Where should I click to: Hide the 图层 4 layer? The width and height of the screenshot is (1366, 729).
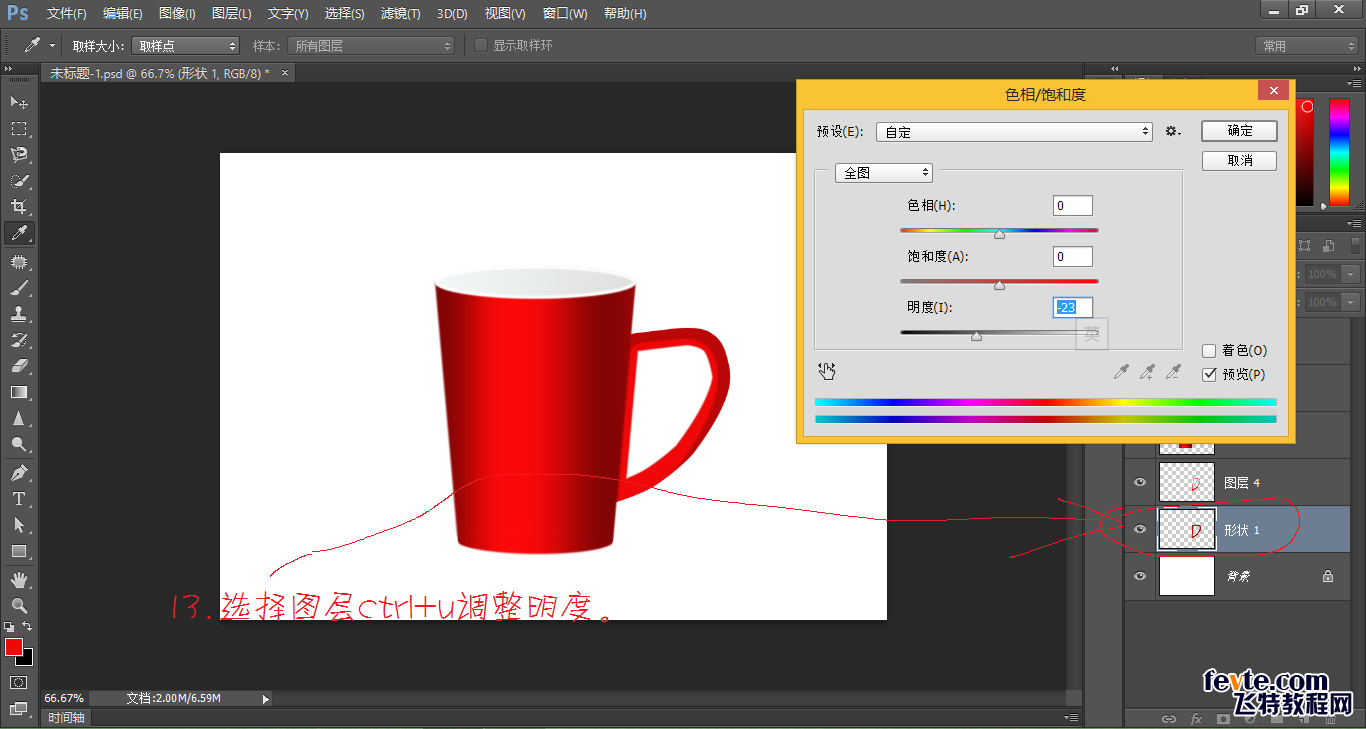[x=1140, y=482]
